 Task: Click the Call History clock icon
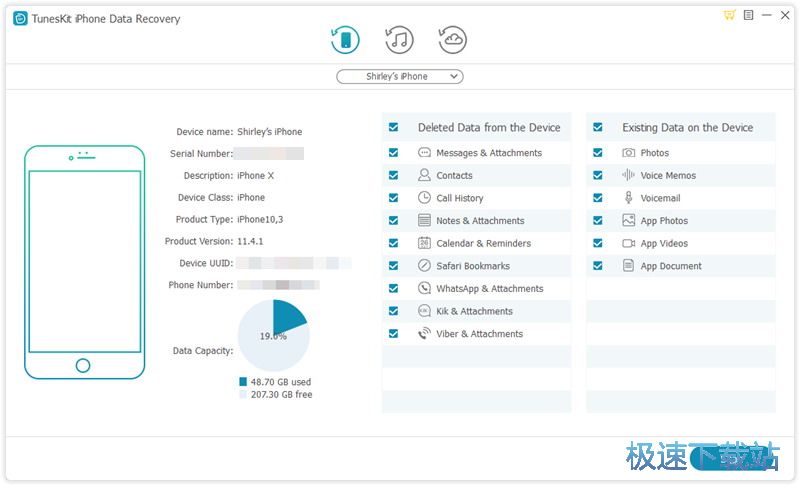coord(424,198)
